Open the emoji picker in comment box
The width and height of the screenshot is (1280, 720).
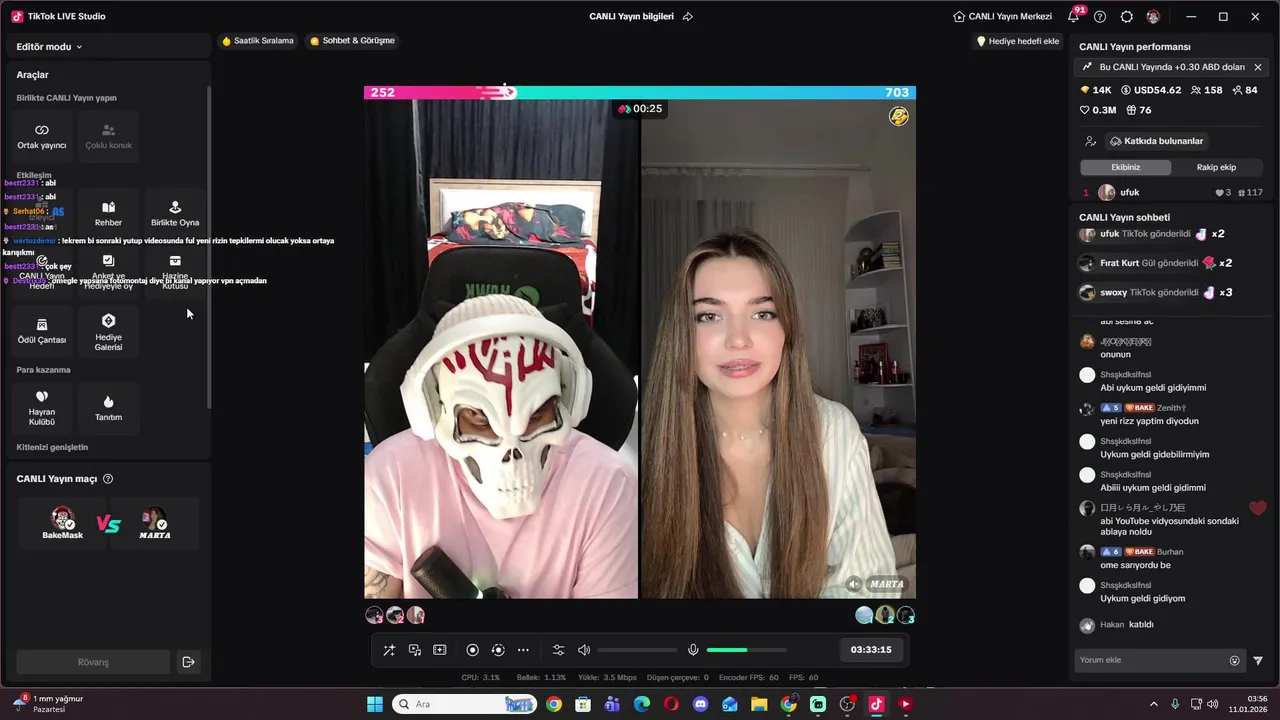(1235, 660)
